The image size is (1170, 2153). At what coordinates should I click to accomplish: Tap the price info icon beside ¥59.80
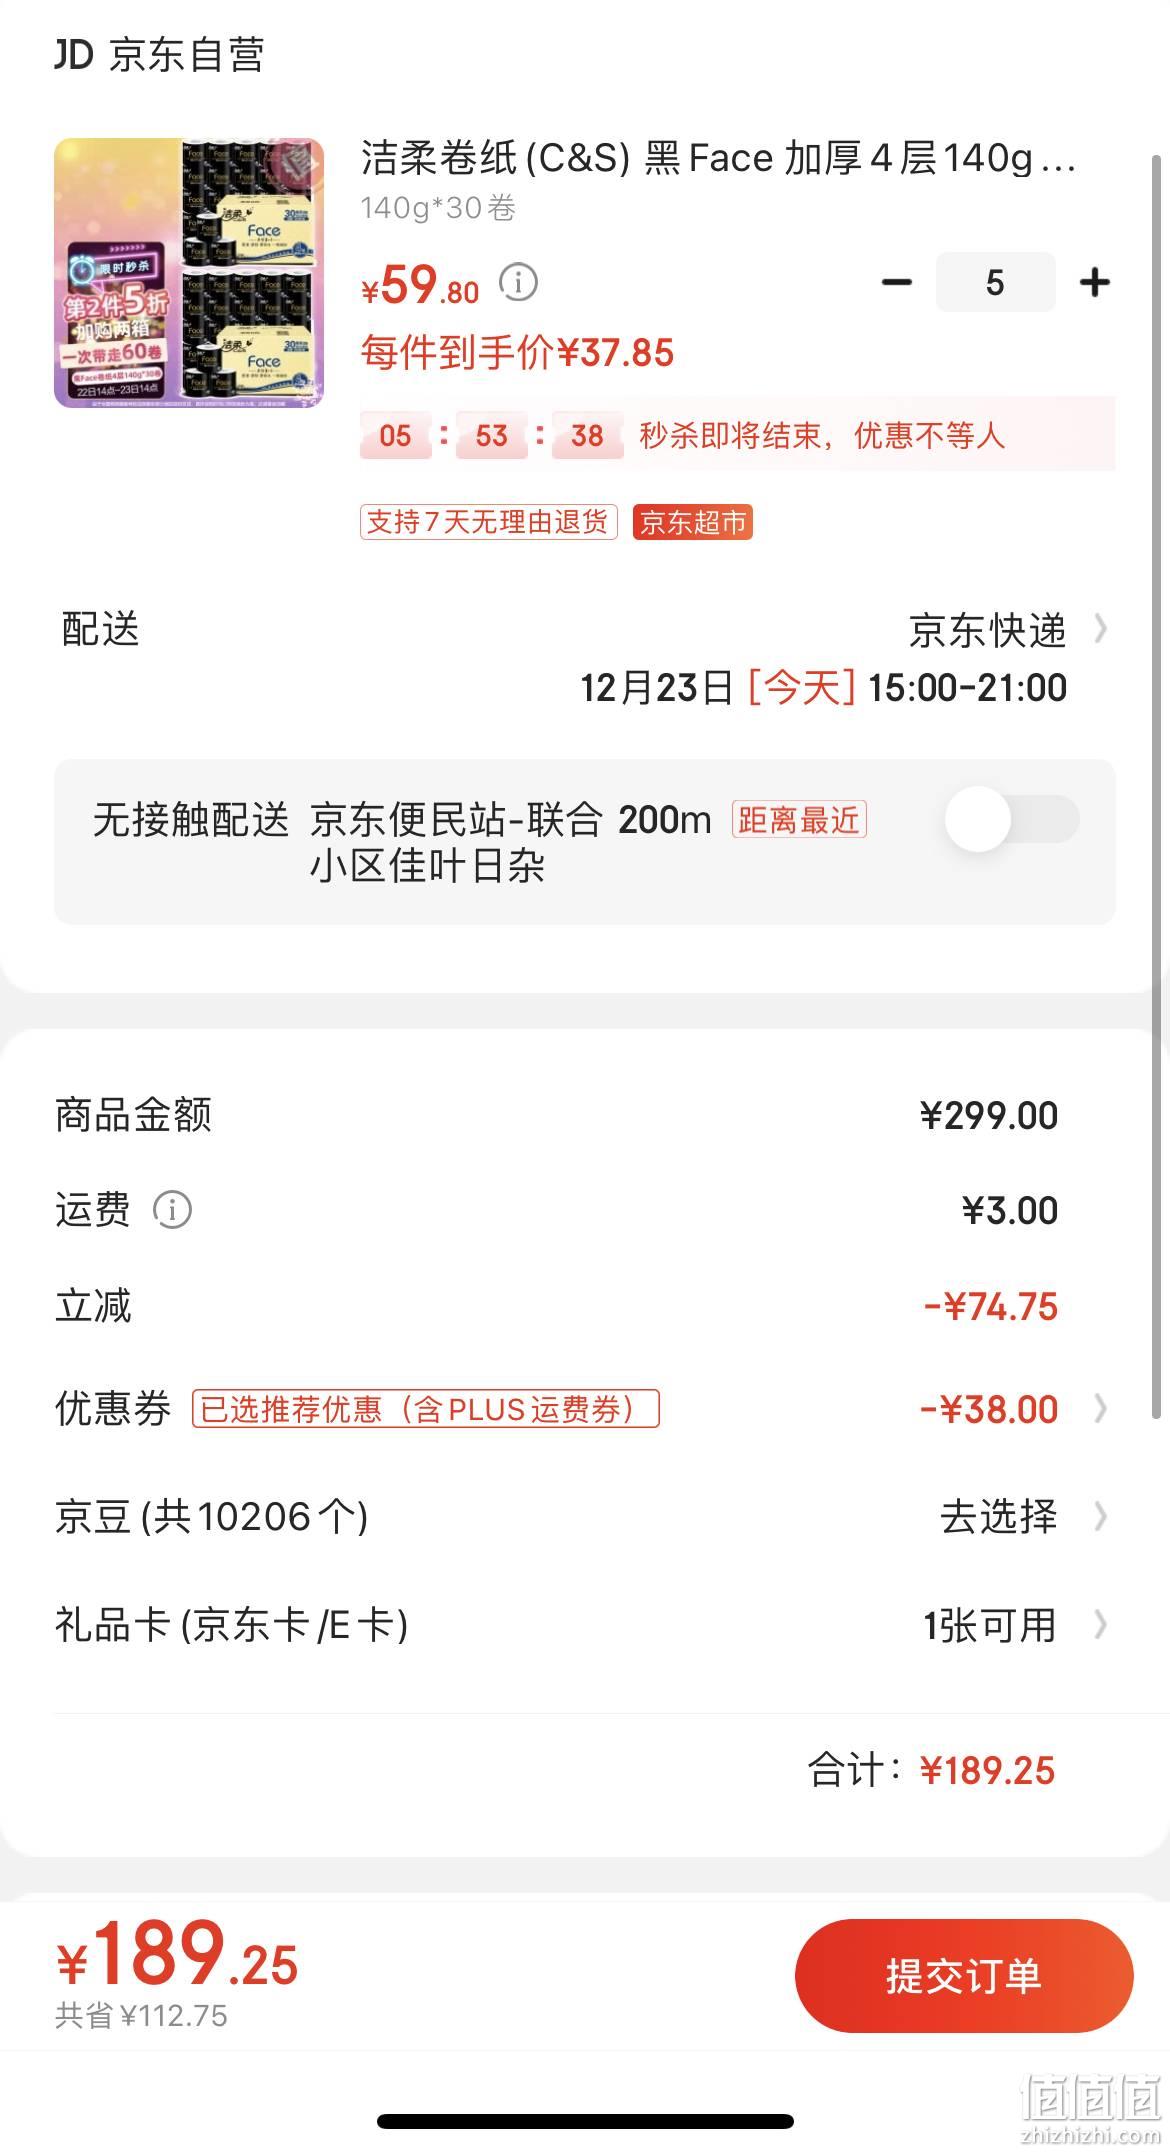[x=518, y=283]
